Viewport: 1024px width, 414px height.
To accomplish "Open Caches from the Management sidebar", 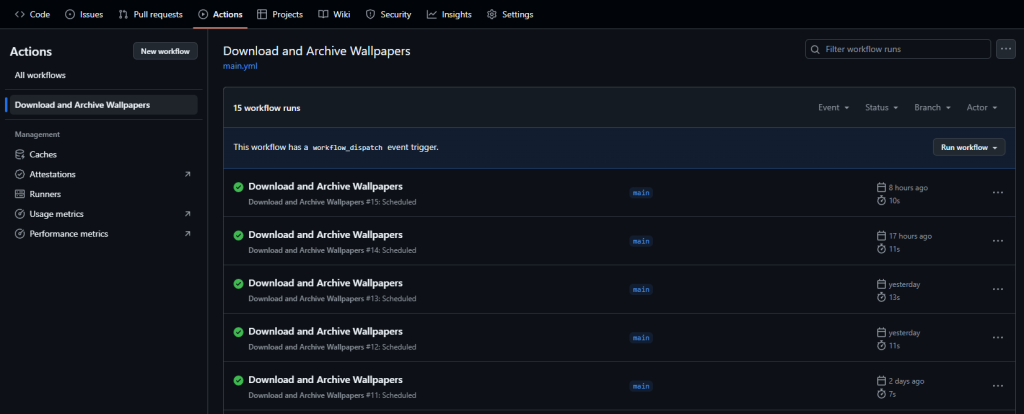I will coord(43,154).
